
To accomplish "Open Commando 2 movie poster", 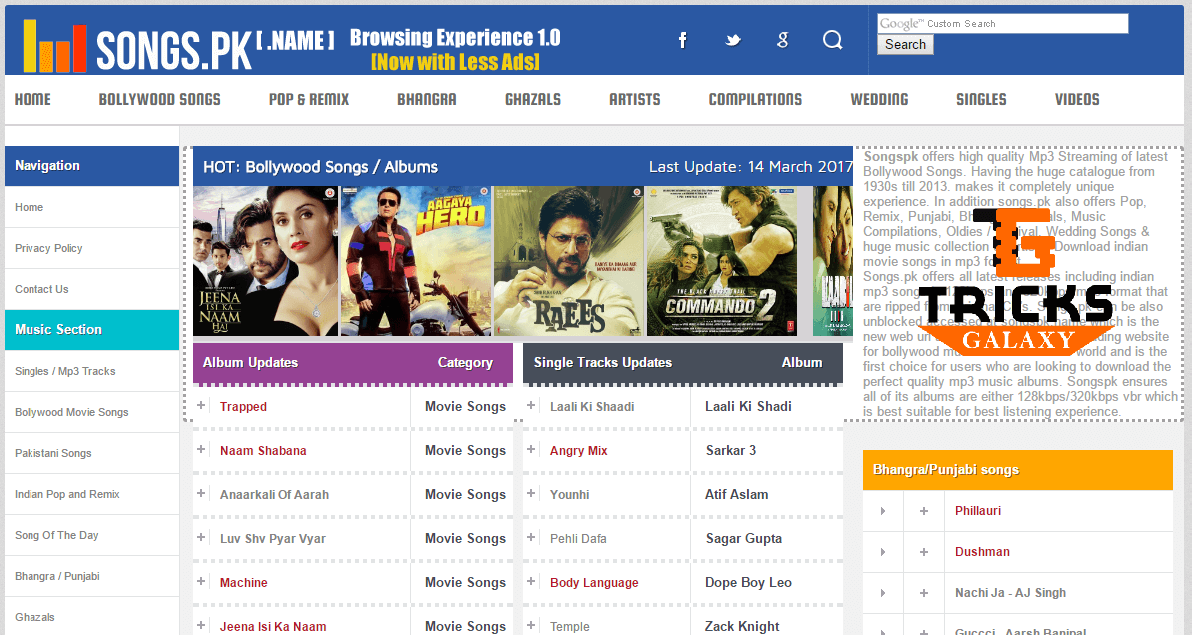I will pos(721,261).
